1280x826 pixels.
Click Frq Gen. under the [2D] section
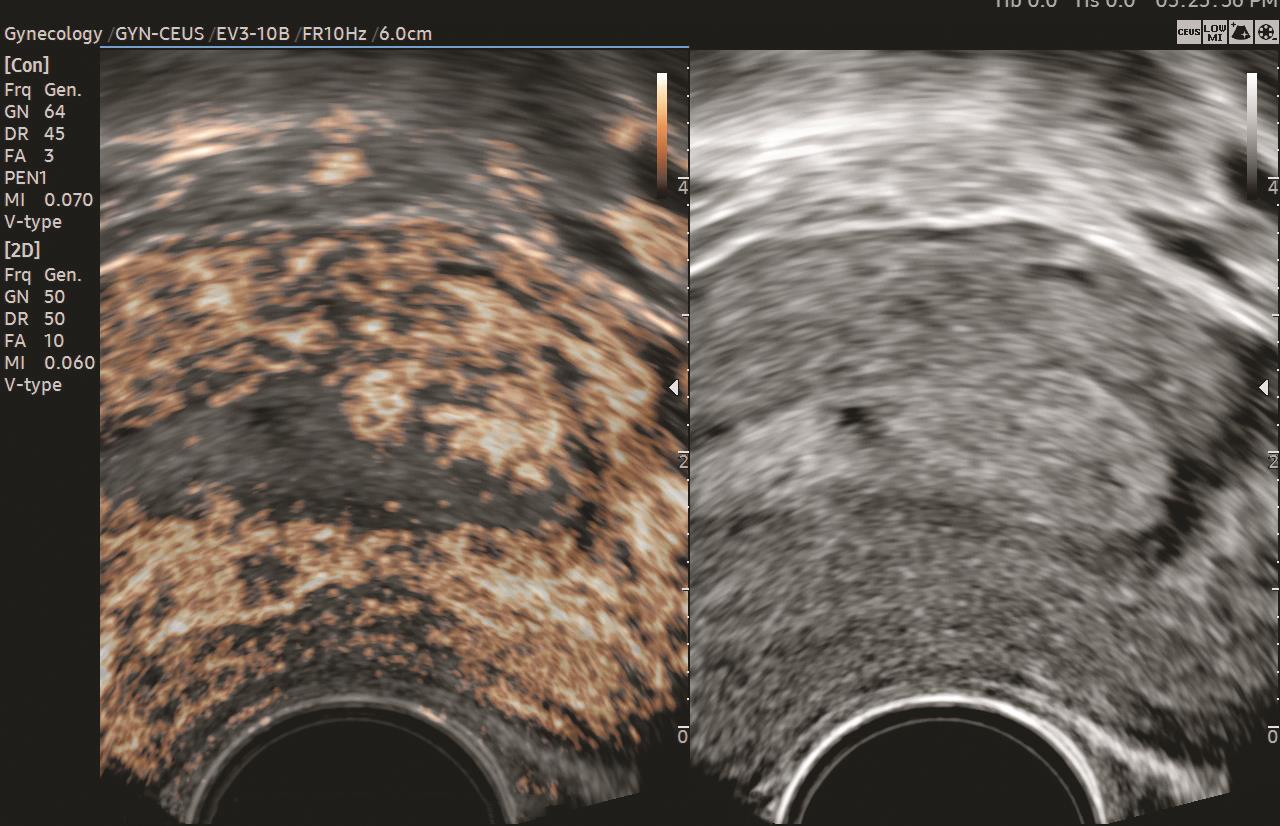pyautogui.click(x=43, y=275)
